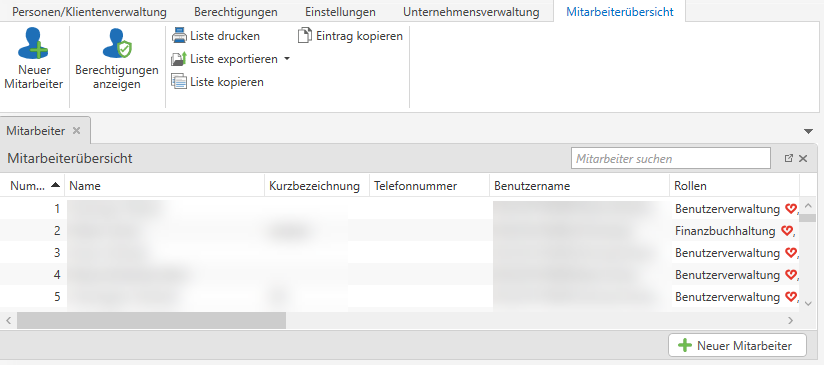Close the Mitarbeiterübersicht panel with X

[x=803, y=158]
